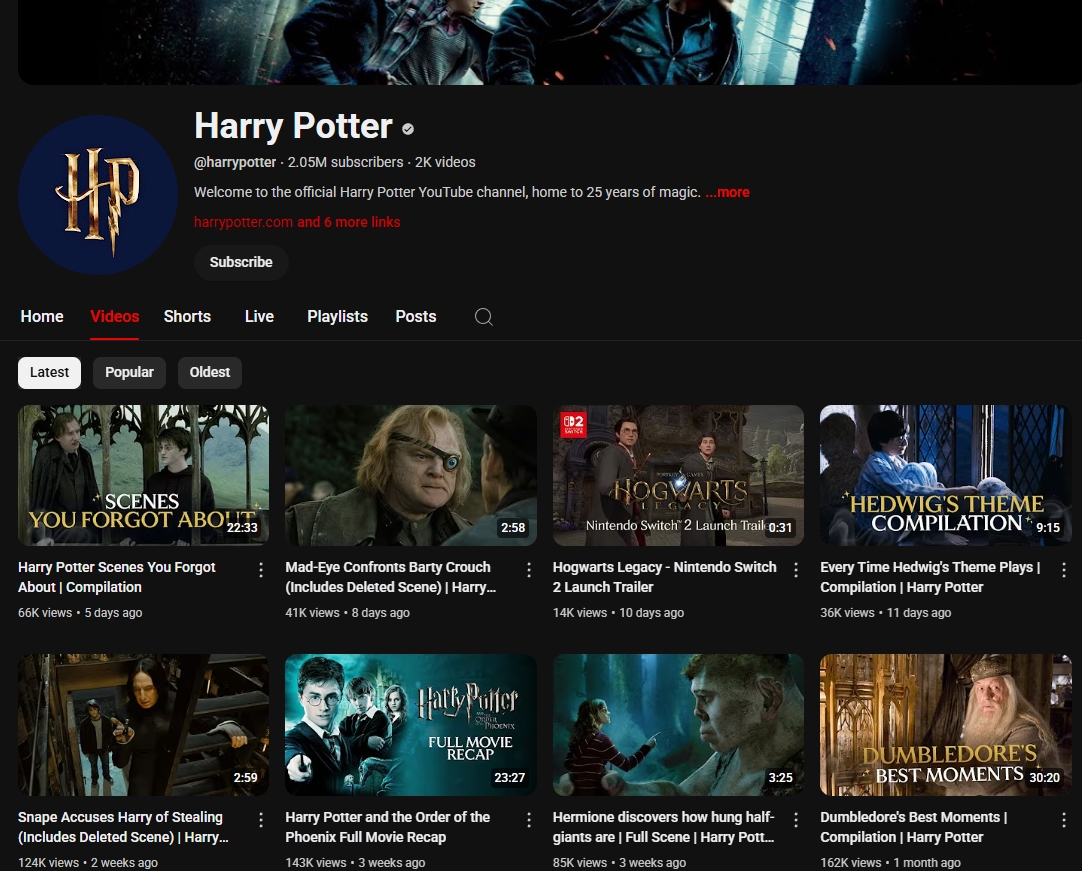Play the Snape and Harry staircase thumbnail
1082x871 pixels.
[x=144, y=725]
